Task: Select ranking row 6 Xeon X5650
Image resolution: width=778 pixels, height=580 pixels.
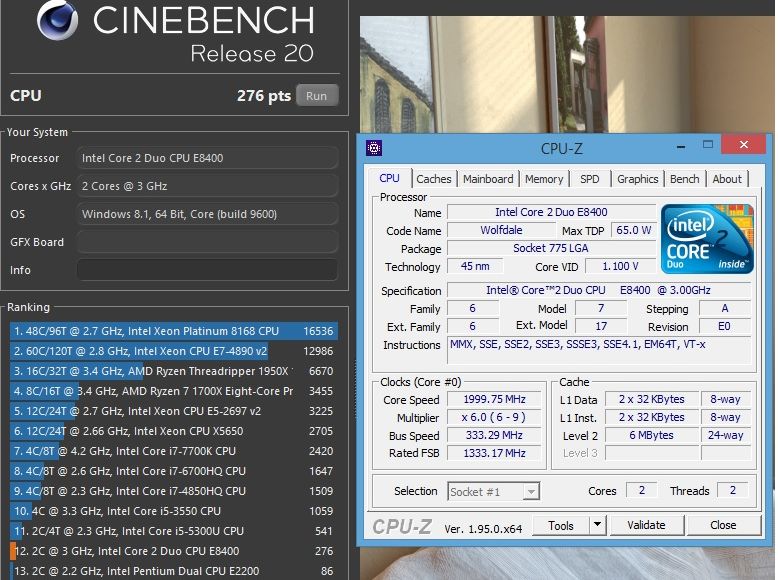Action: point(174,431)
